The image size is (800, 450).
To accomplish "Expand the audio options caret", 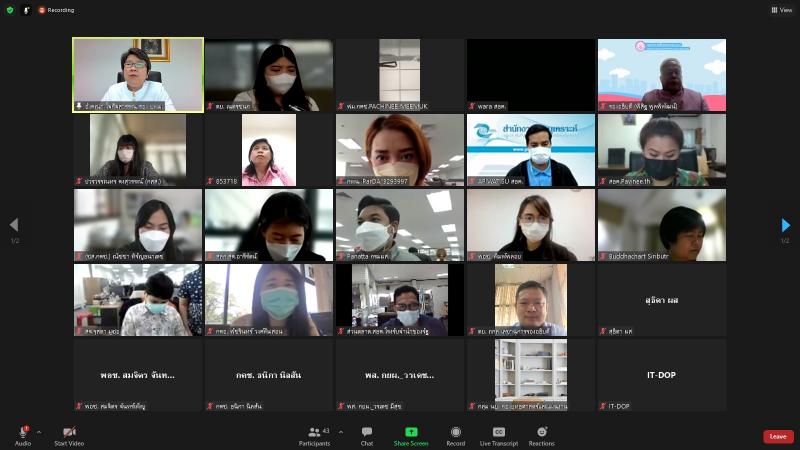I will 39,433.
